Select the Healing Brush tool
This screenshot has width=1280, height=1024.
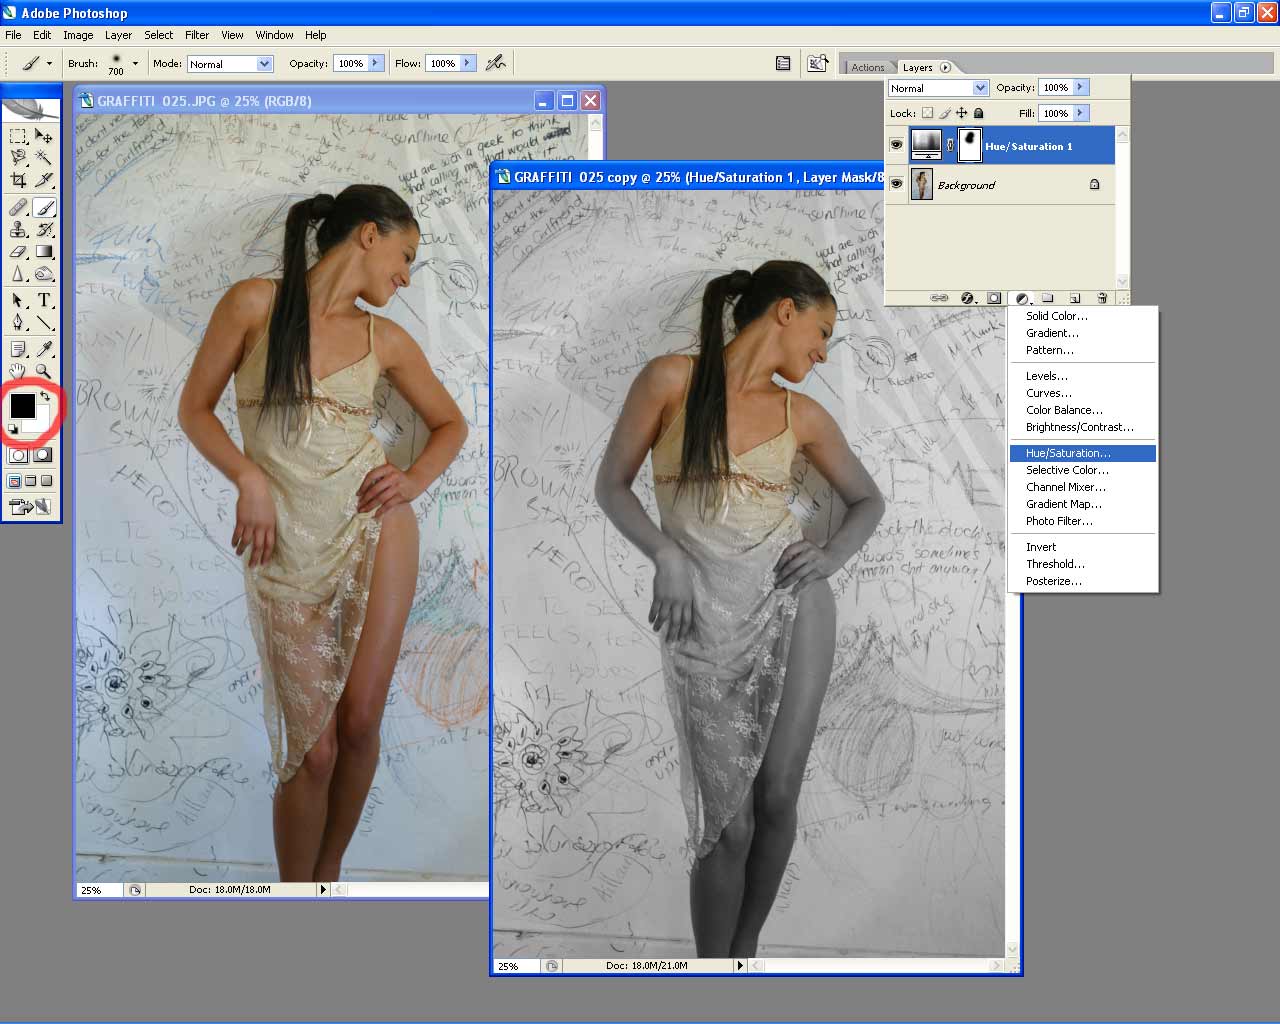tap(18, 208)
